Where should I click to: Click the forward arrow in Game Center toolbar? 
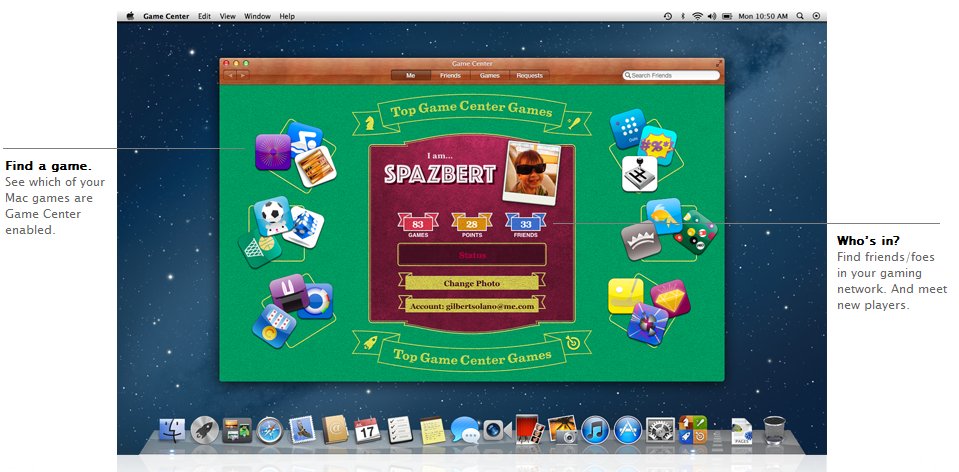[243, 75]
